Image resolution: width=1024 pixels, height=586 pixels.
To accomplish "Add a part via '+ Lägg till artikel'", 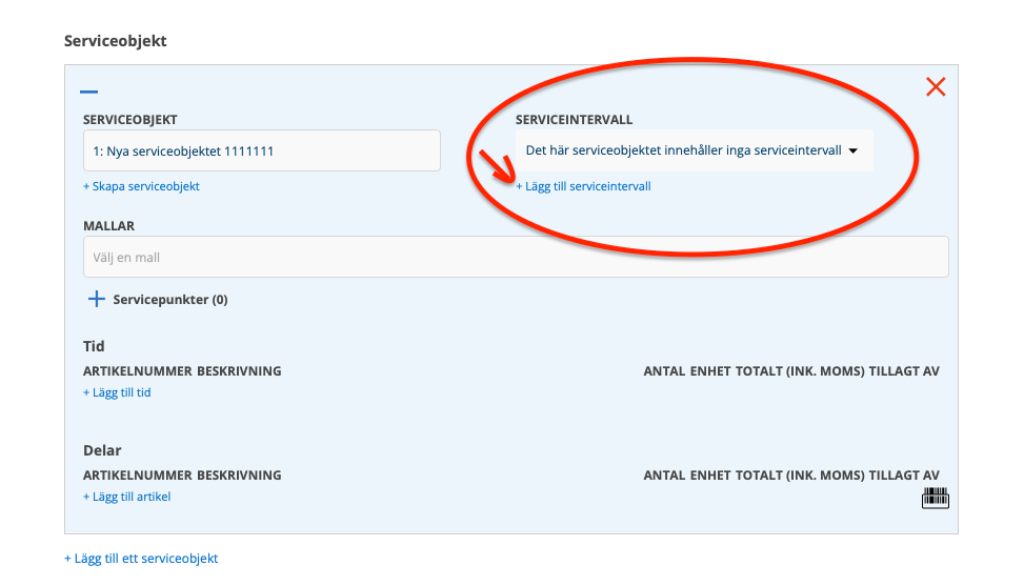I will point(127,496).
